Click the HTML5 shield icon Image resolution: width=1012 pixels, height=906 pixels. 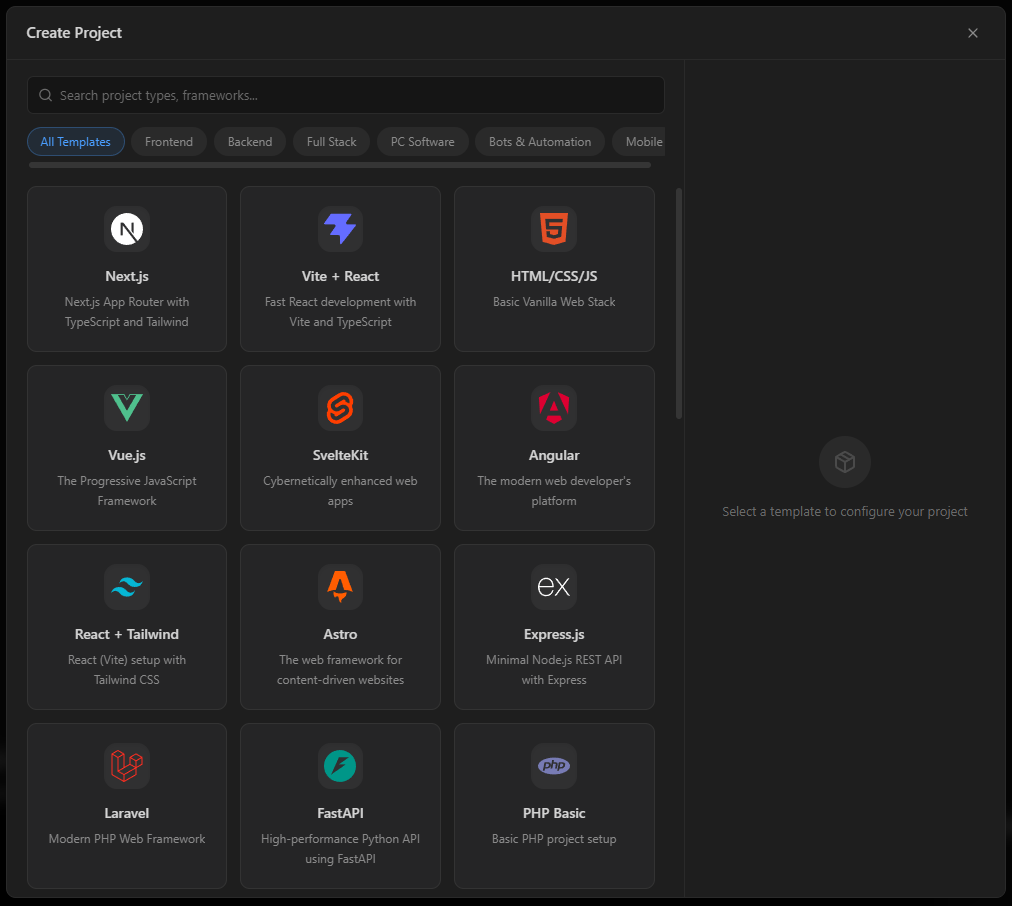(554, 228)
